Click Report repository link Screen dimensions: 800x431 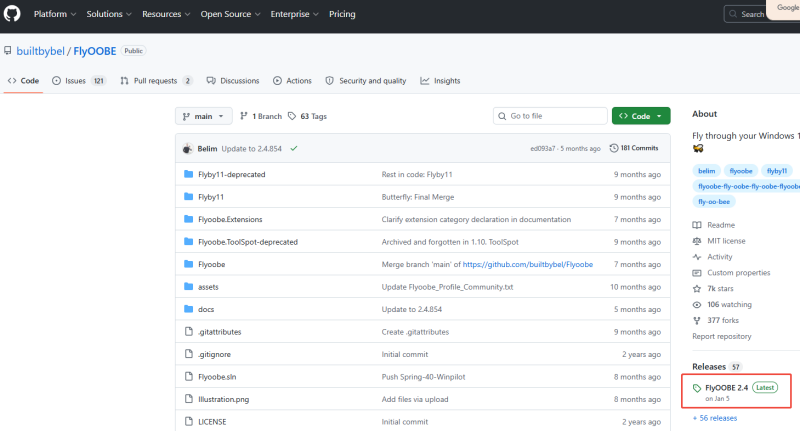point(721,336)
